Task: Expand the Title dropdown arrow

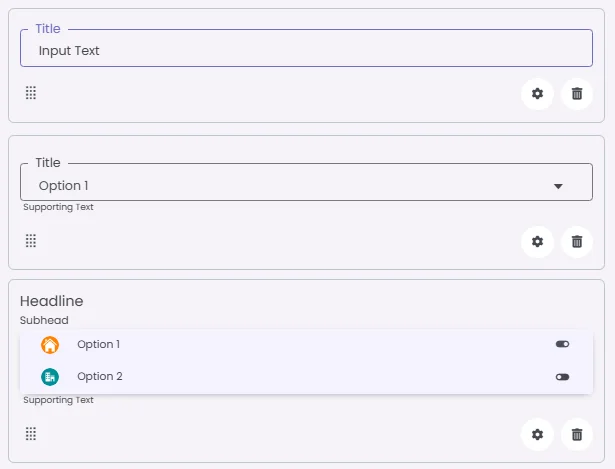Action: coord(558,186)
